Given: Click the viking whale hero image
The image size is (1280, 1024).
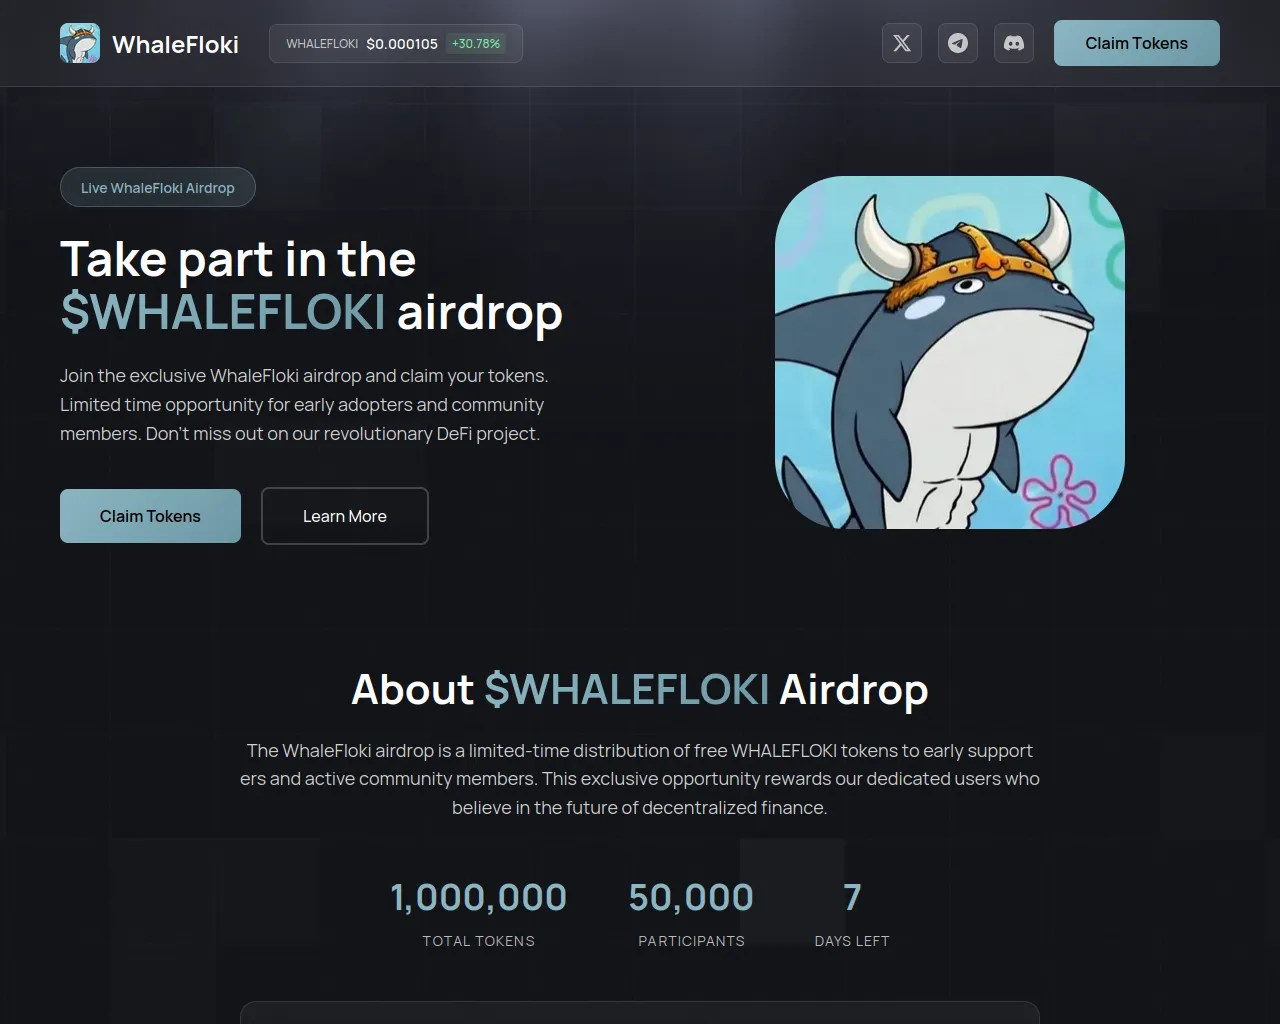Looking at the screenshot, I should (950, 352).
